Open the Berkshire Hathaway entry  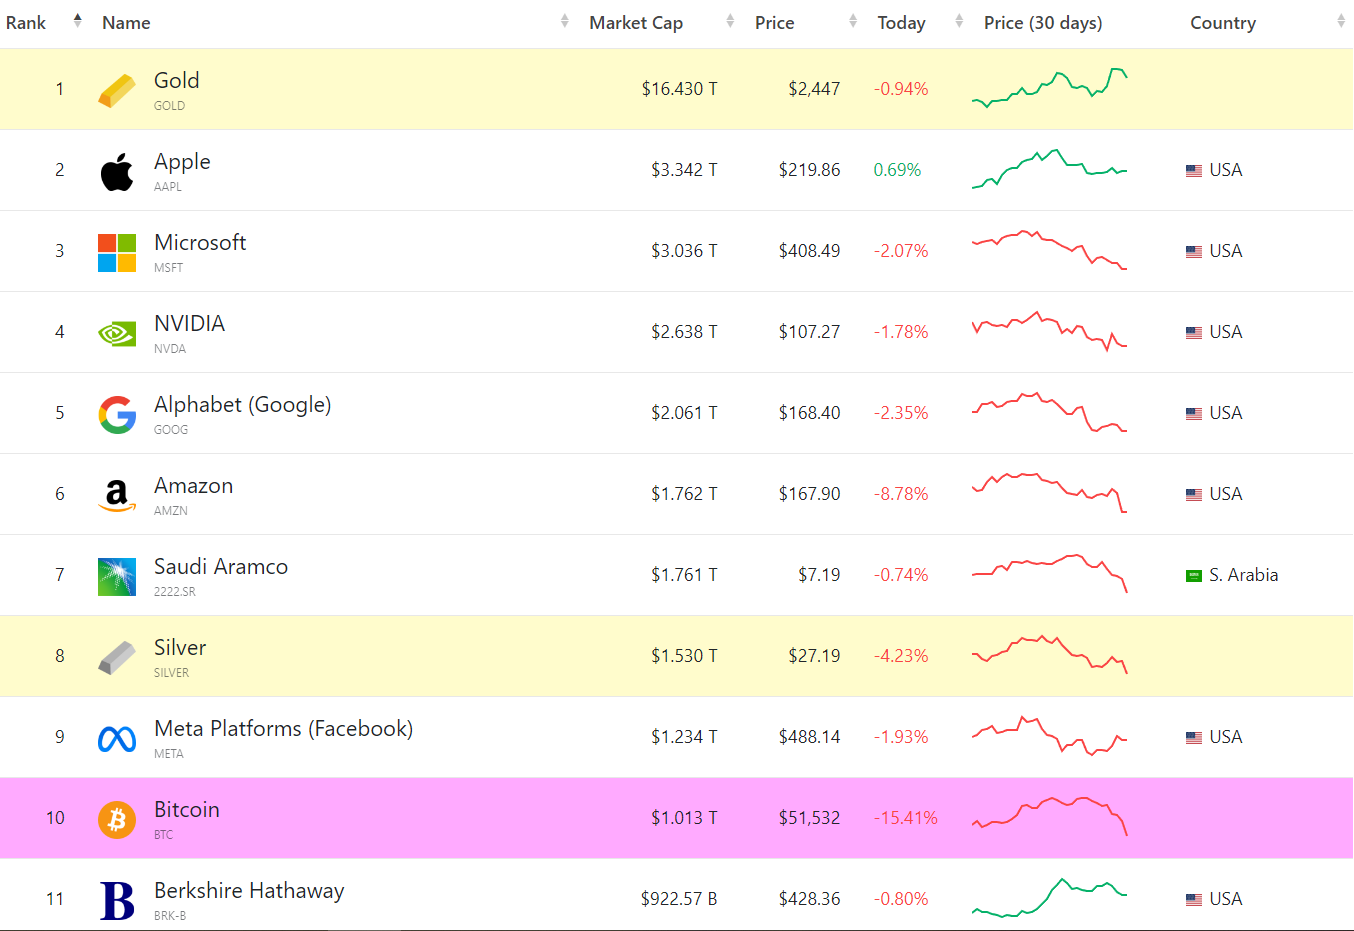248,889
